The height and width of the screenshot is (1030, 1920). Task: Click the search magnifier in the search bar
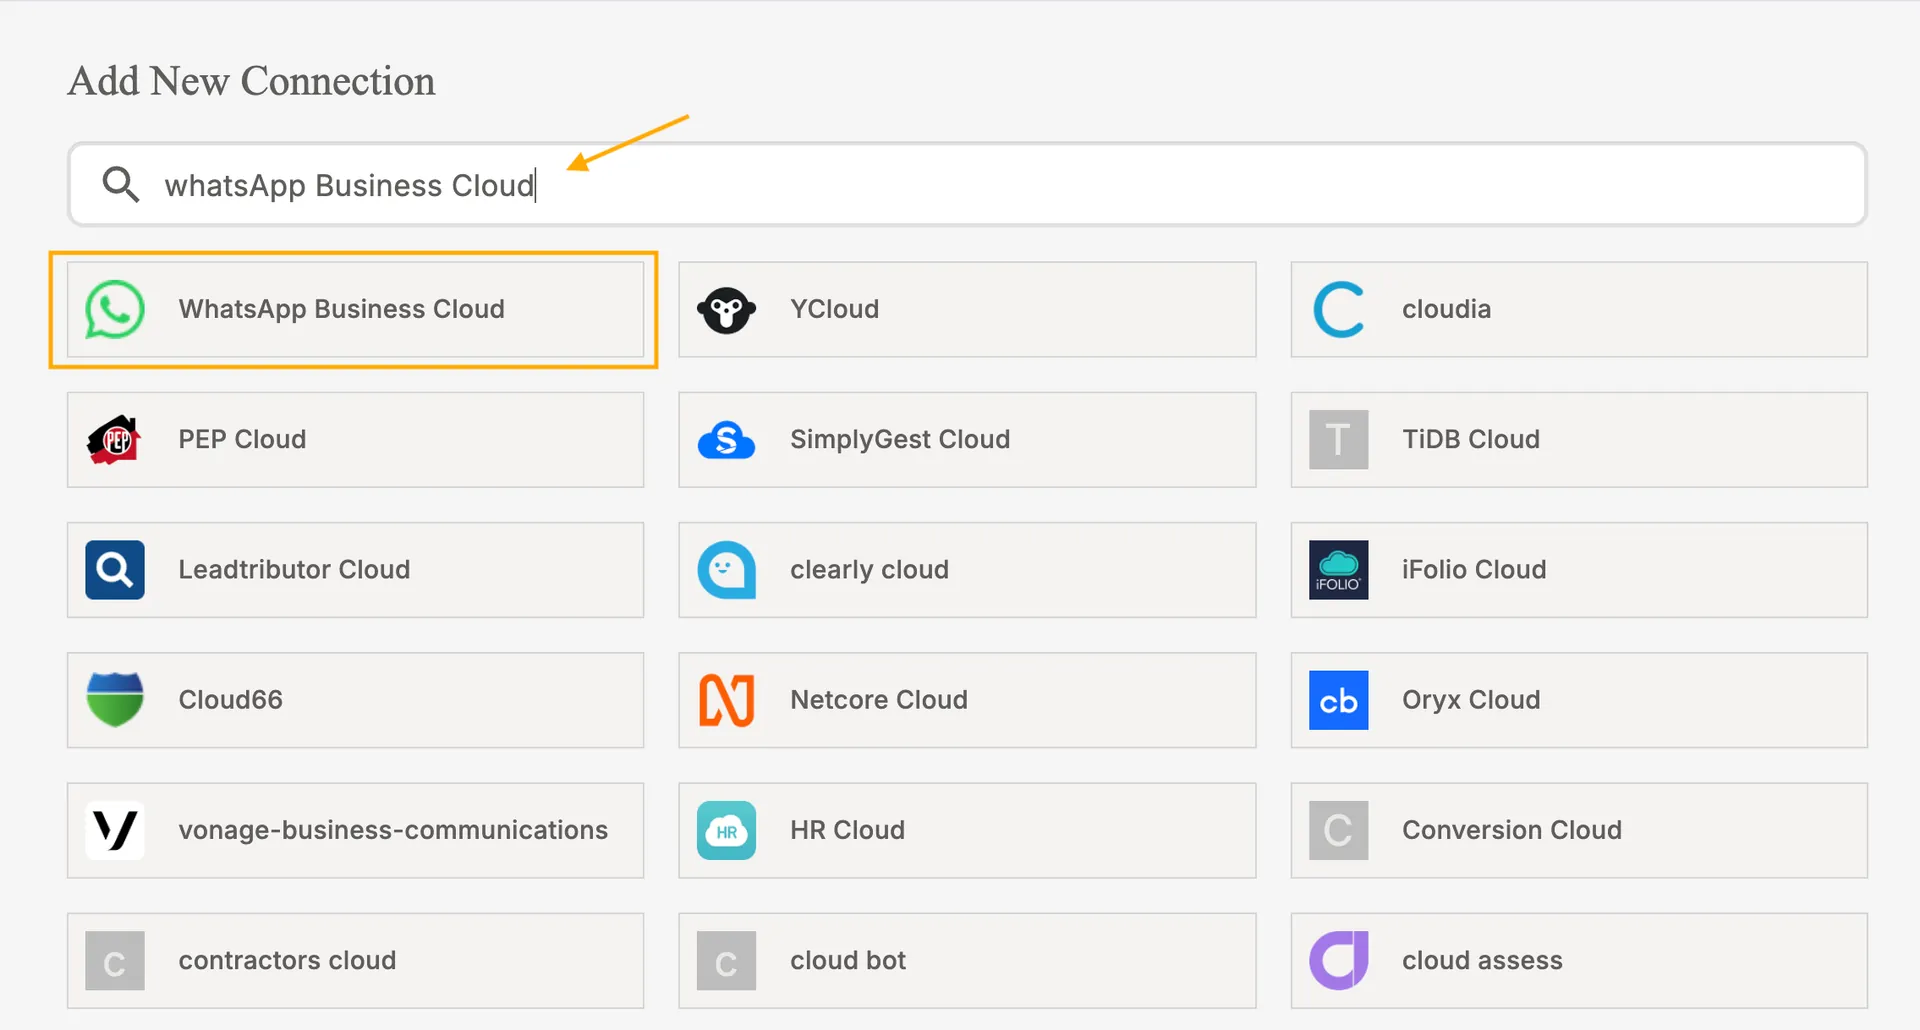coord(120,184)
